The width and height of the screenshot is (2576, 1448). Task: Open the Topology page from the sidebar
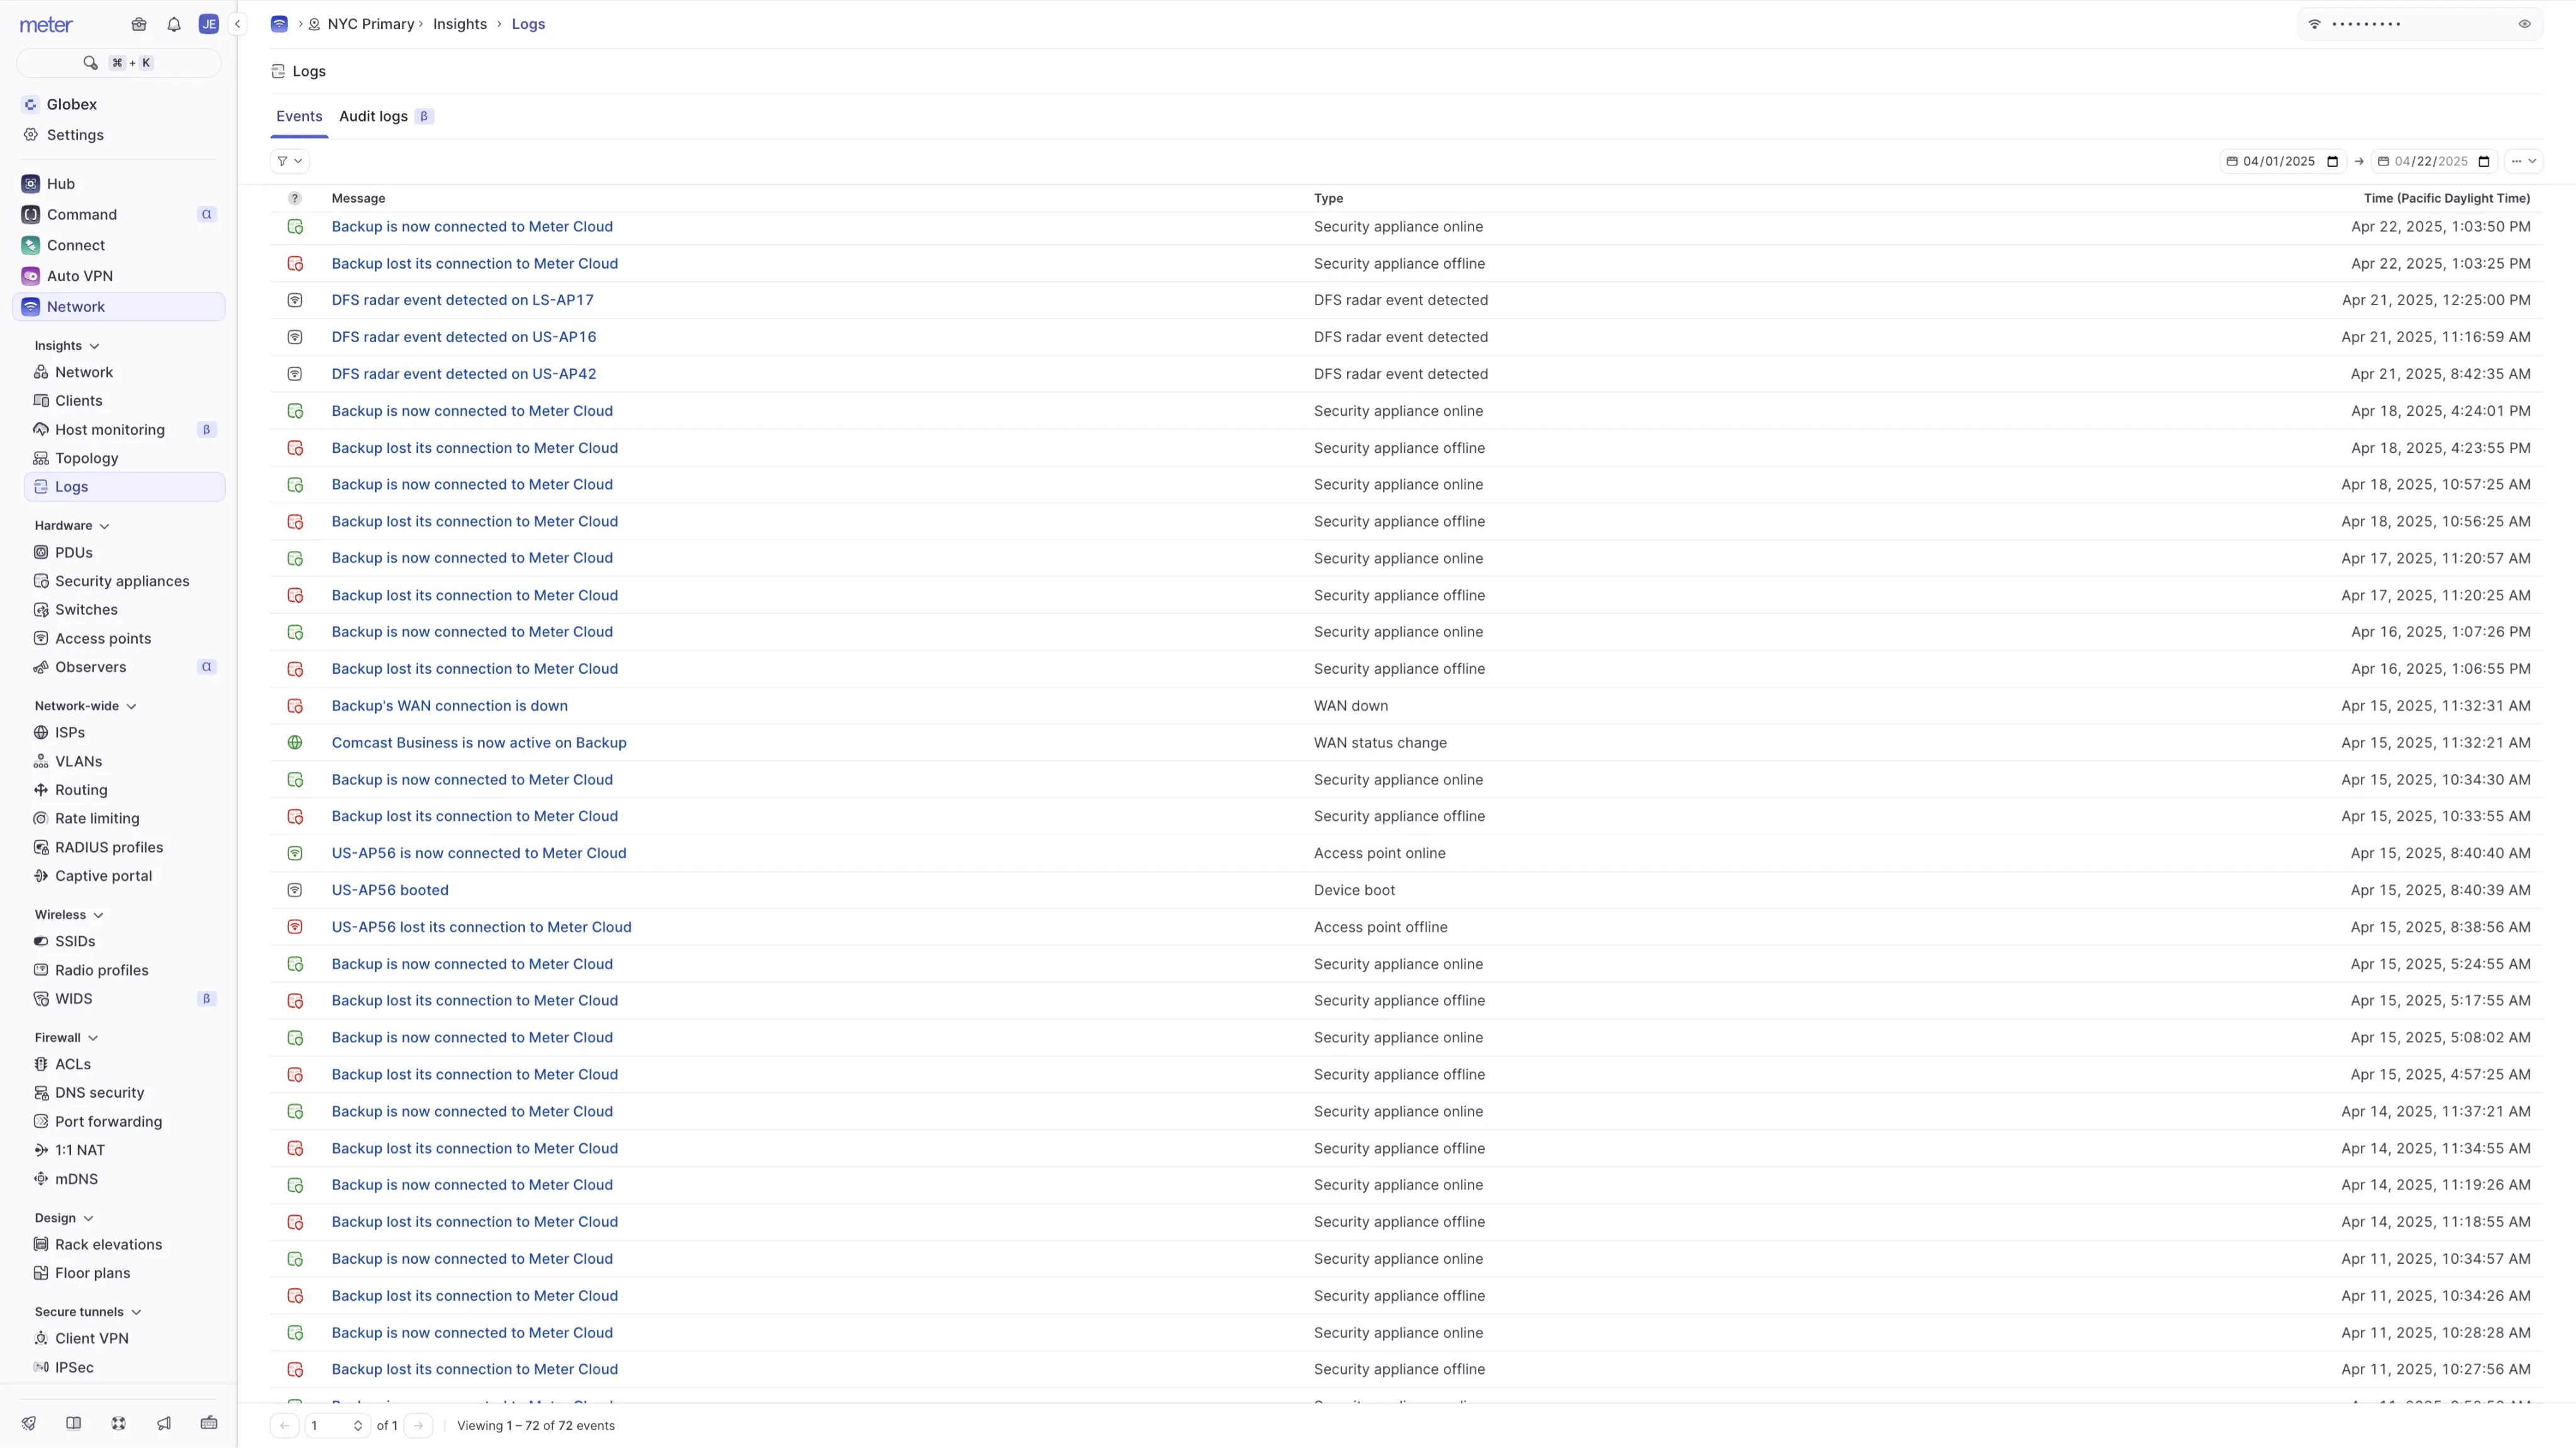[86, 458]
